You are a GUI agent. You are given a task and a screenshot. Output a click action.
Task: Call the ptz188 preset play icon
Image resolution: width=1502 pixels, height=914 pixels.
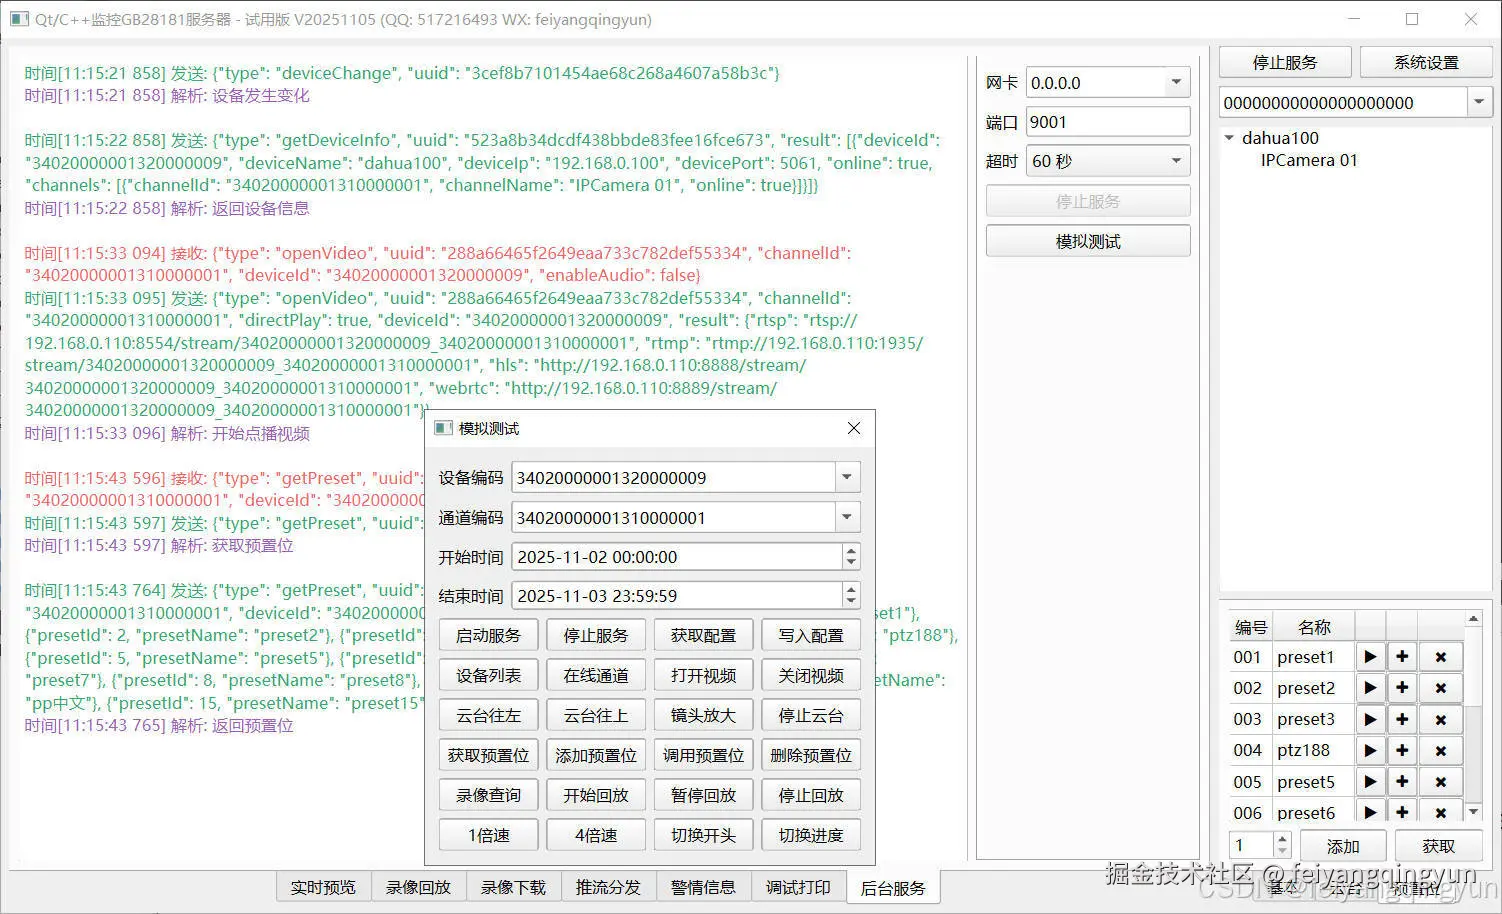(x=1370, y=750)
